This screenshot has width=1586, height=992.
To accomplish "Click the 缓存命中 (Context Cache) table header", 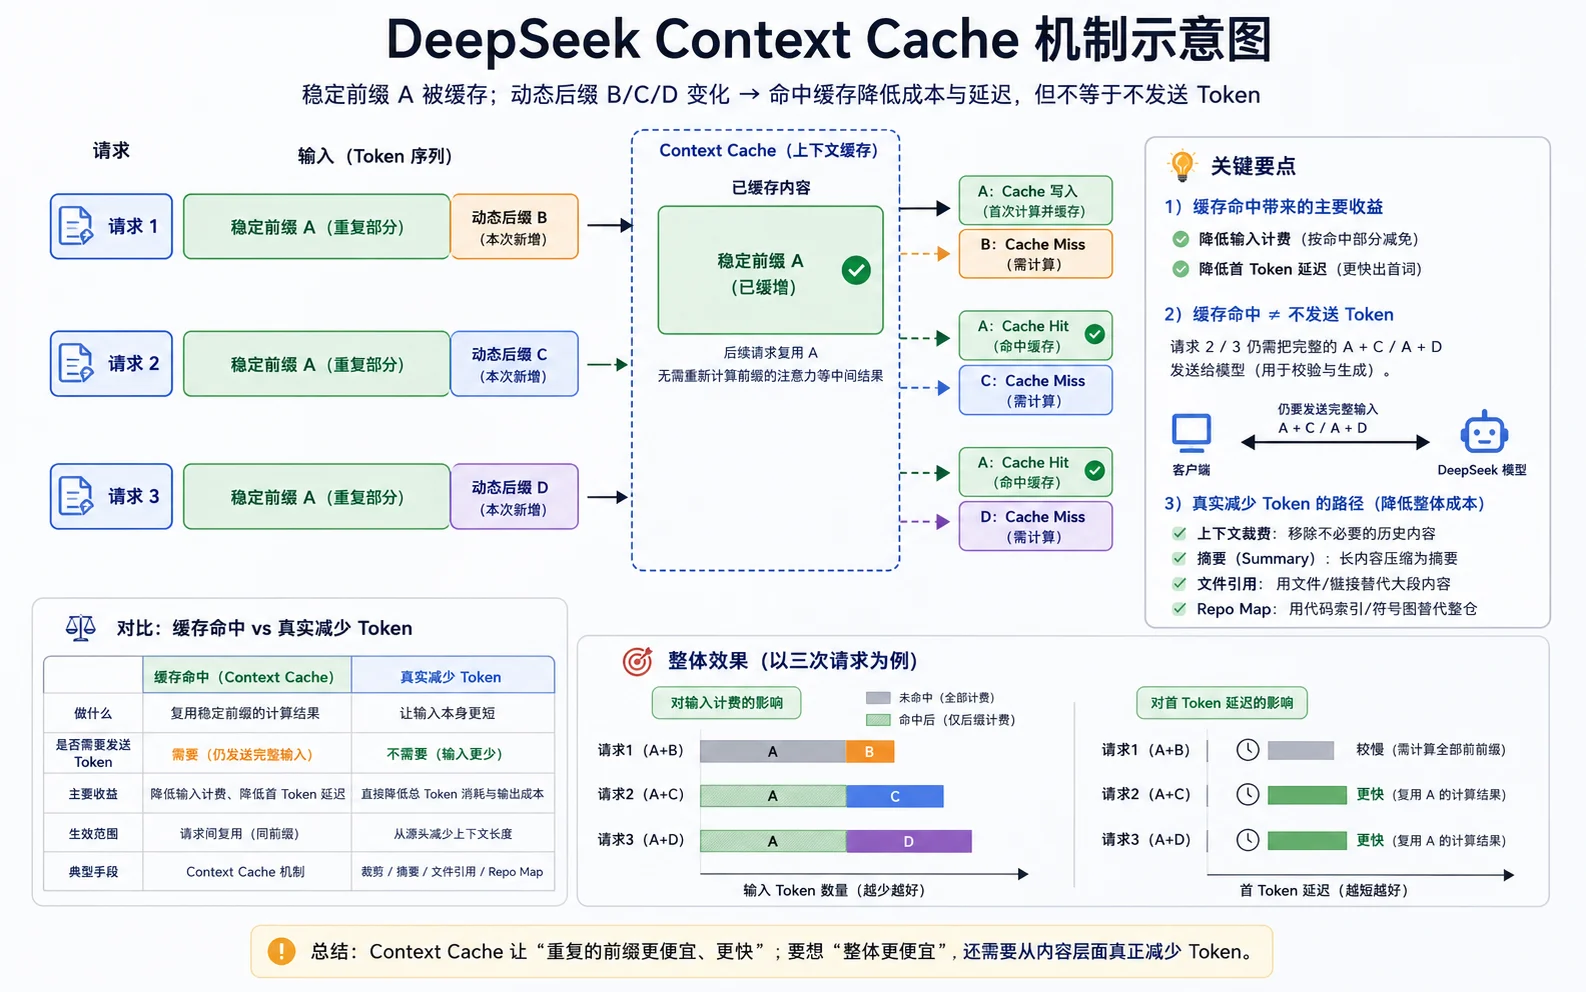I will 247,676.
